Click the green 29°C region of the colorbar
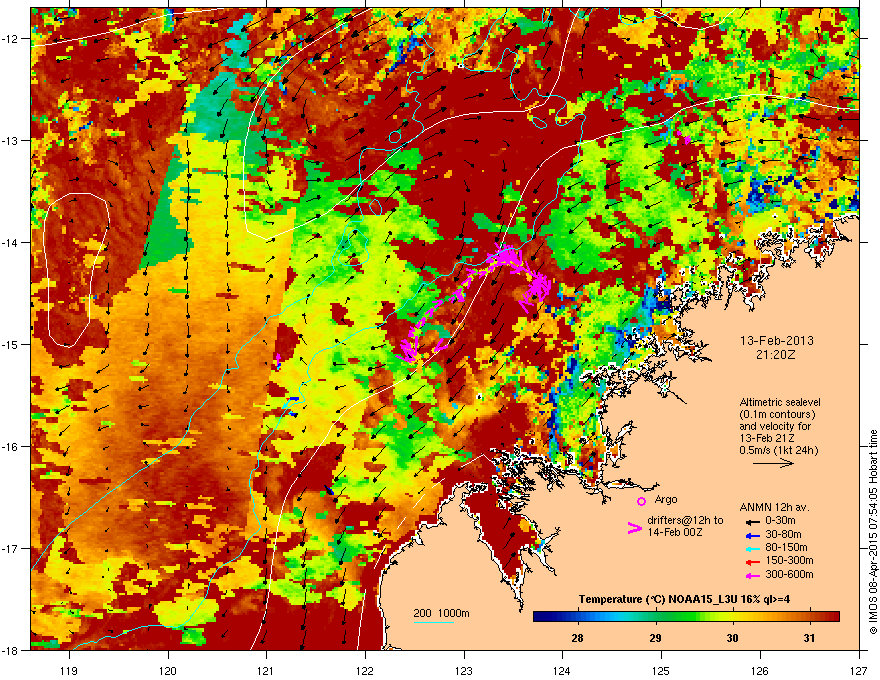The image size is (880, 680). point(655,617)
